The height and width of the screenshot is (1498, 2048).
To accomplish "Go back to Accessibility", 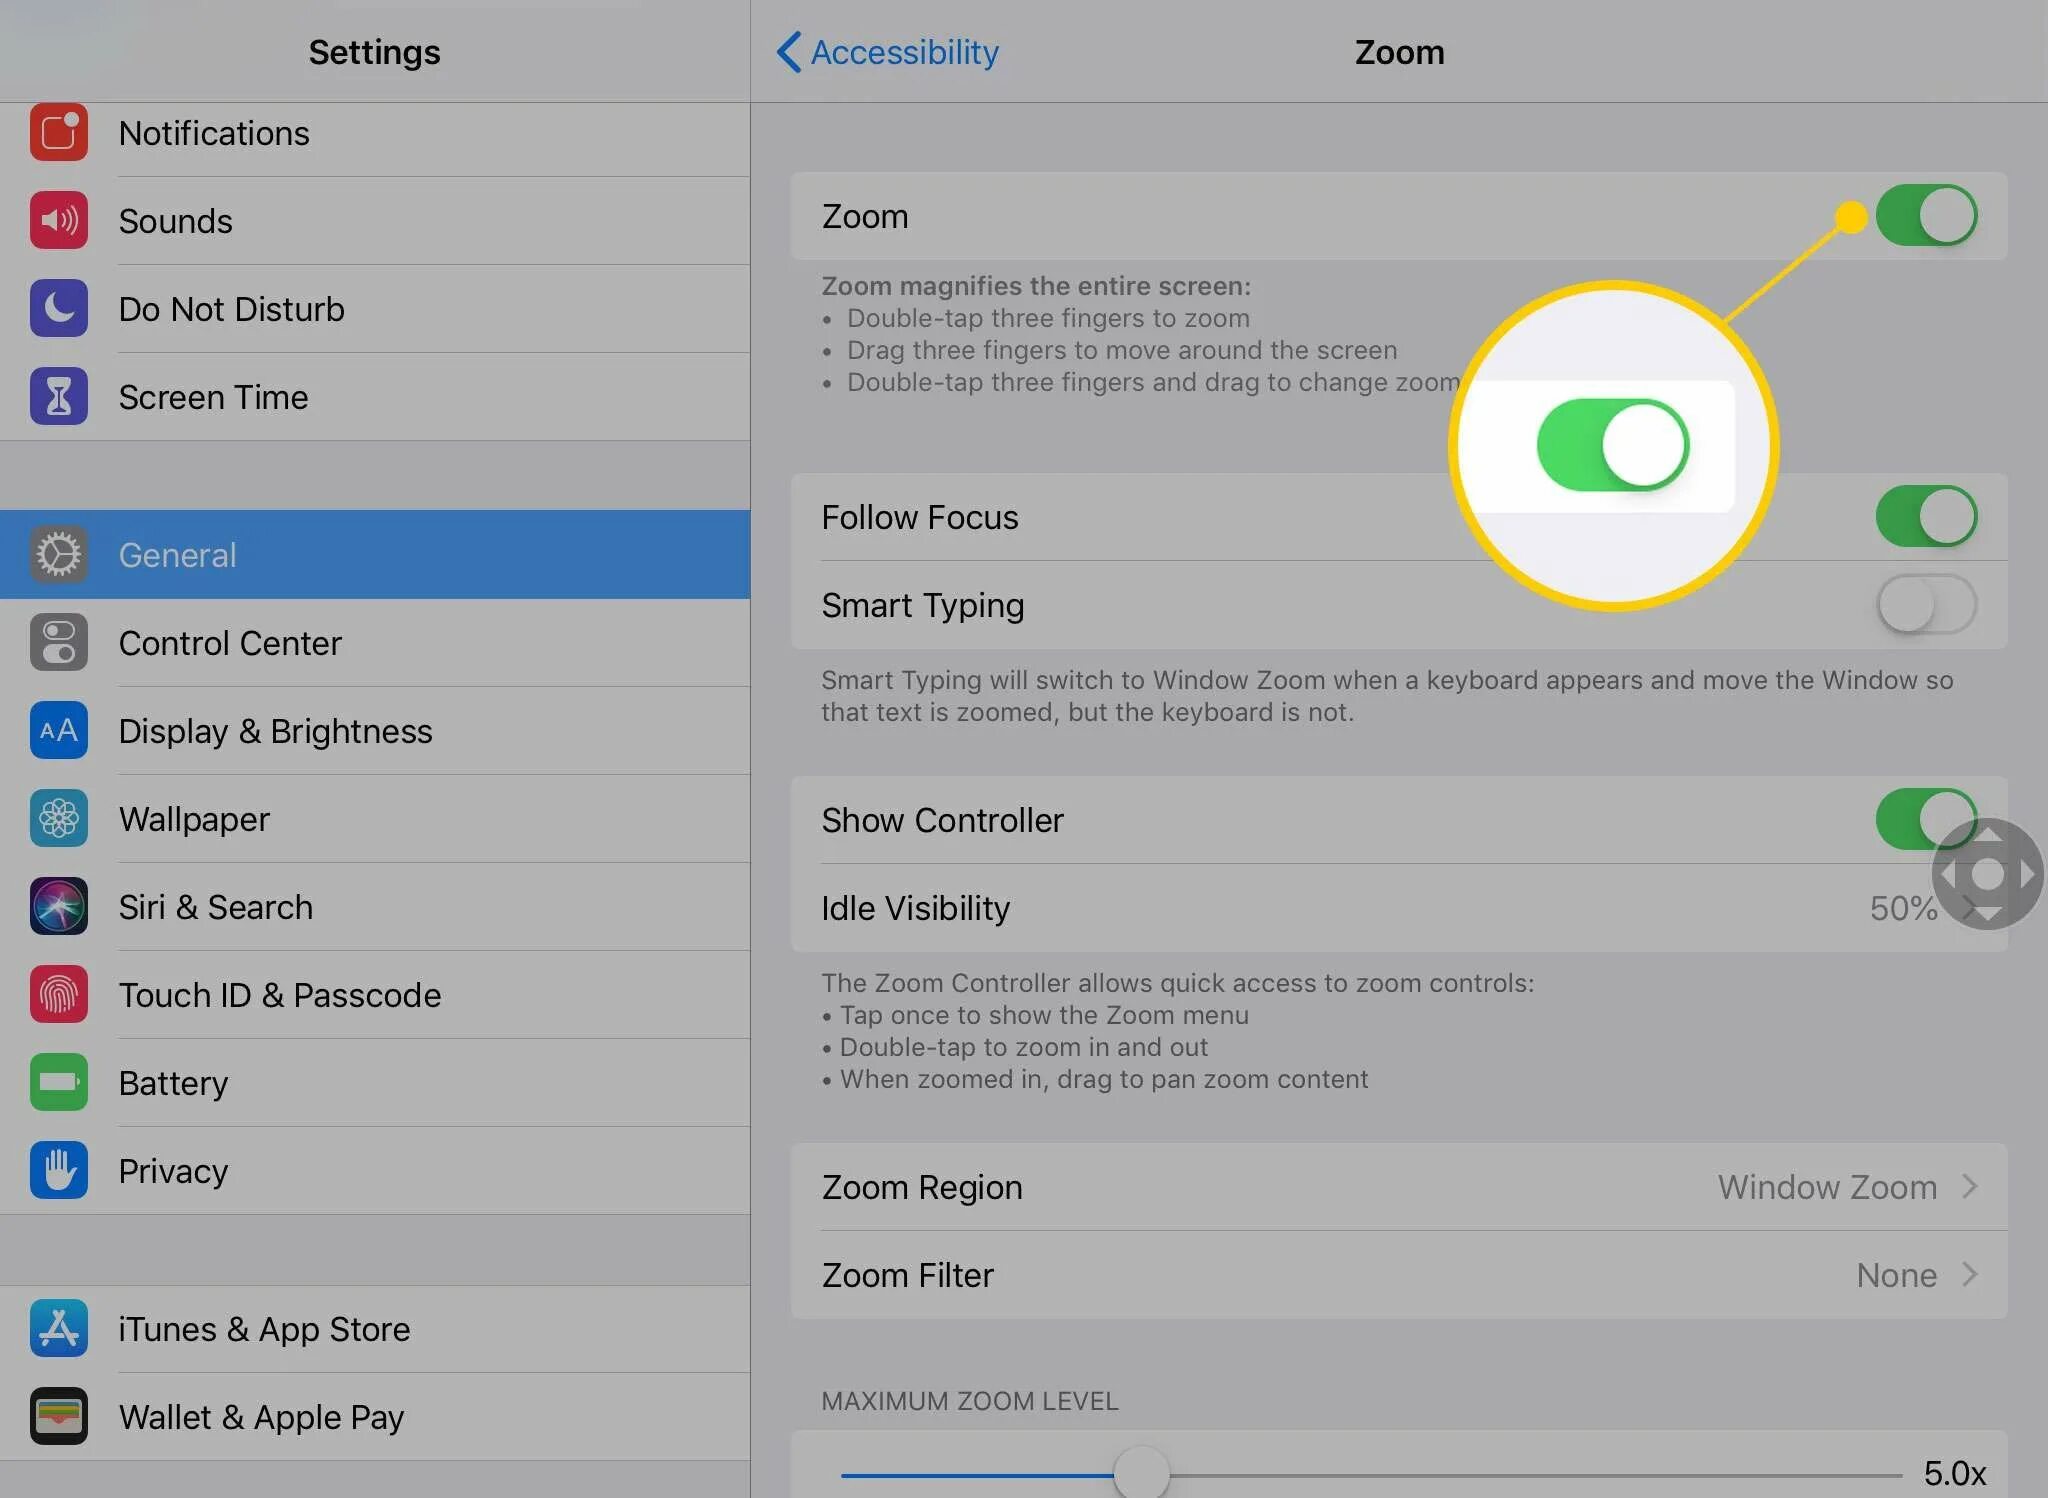I will pyautogui.click(x=888, y=52).
